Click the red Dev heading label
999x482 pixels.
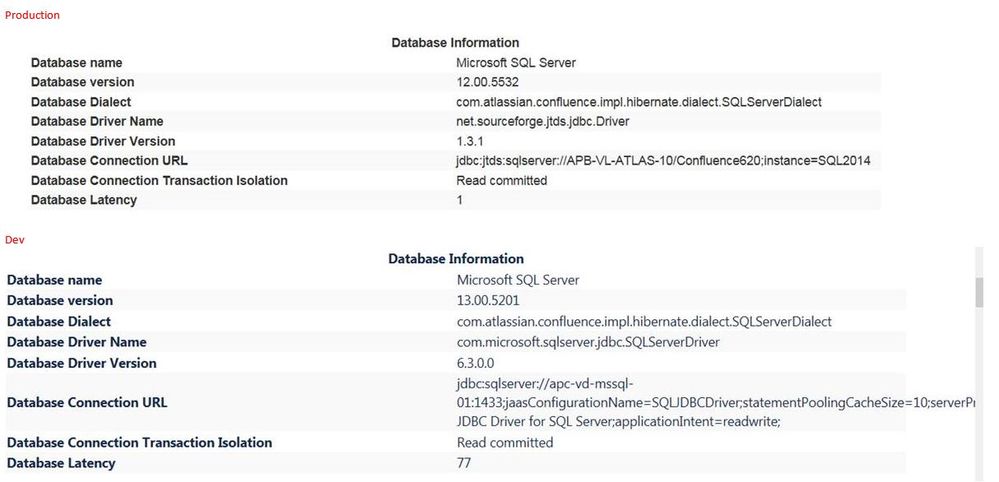click(15, 240)
